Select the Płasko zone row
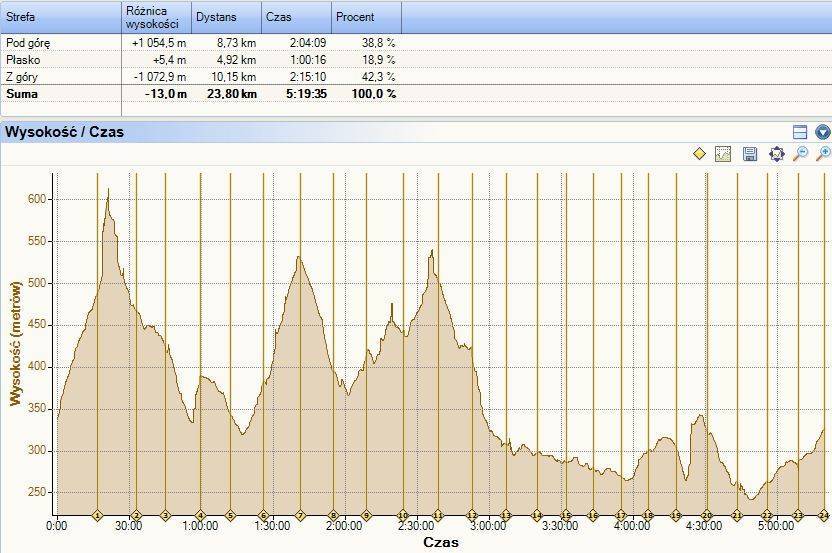832x553 pixels. 200,60
